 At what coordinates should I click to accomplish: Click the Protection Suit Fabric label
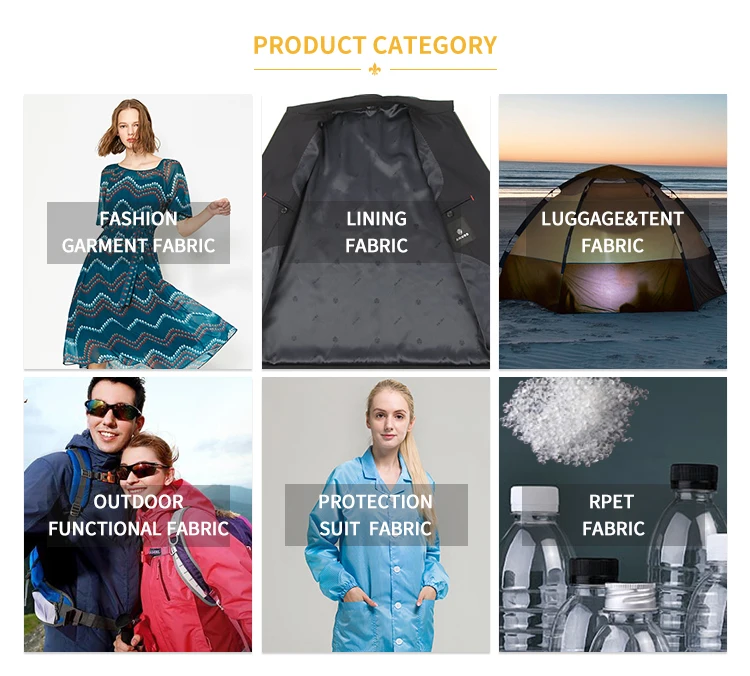click(x=376, y=515)
